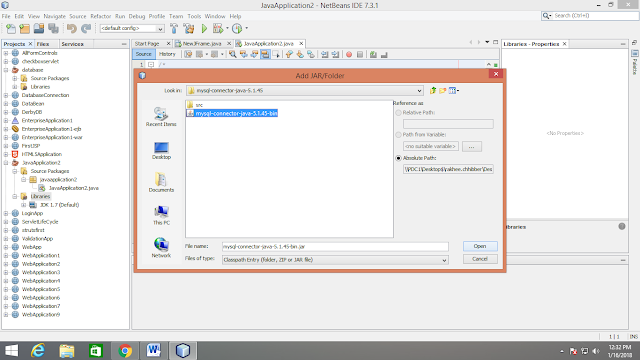Click the History view button
Viewport: 640px width, 360px height.
(x=167, y=54)
